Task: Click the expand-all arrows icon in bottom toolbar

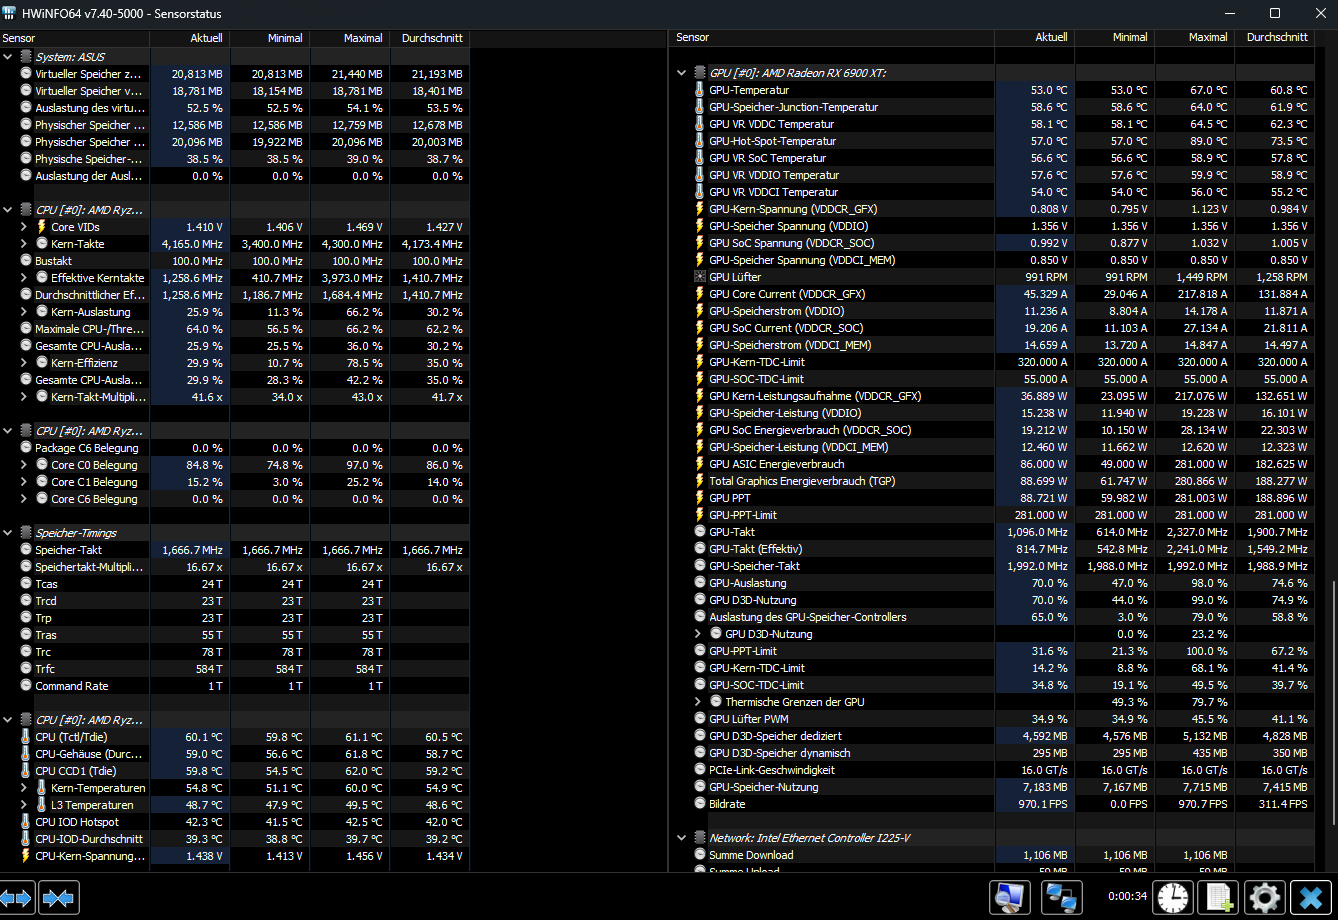Action: (17, 898)
